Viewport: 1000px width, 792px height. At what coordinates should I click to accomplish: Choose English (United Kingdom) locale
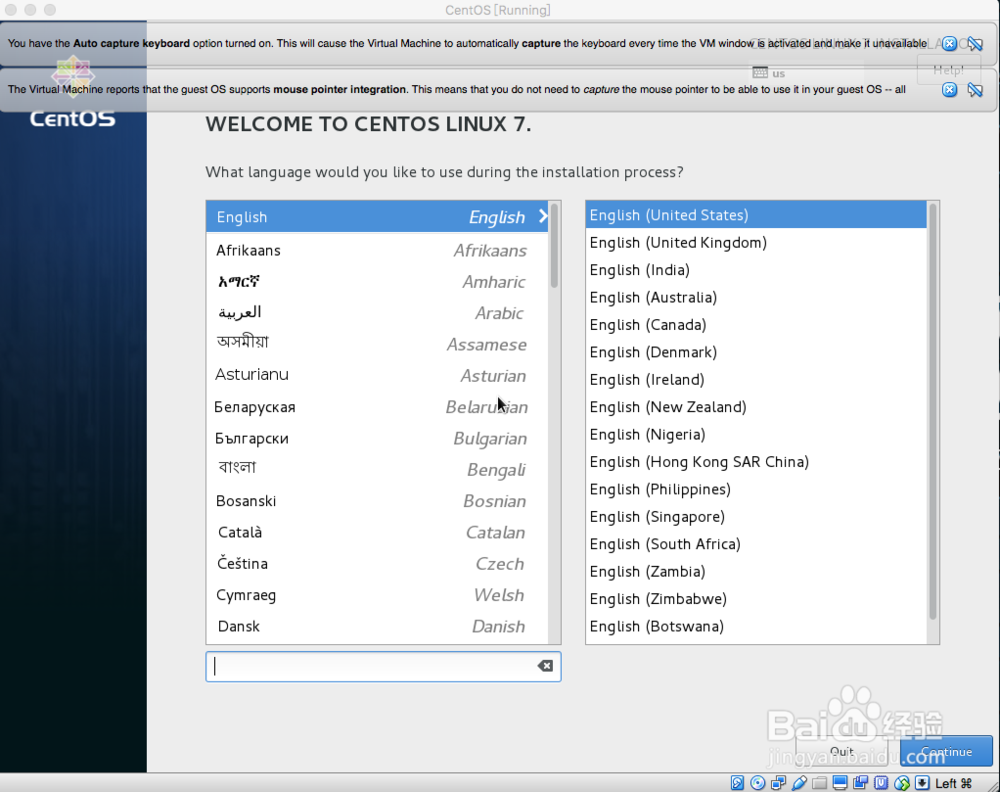coord(756,242)
